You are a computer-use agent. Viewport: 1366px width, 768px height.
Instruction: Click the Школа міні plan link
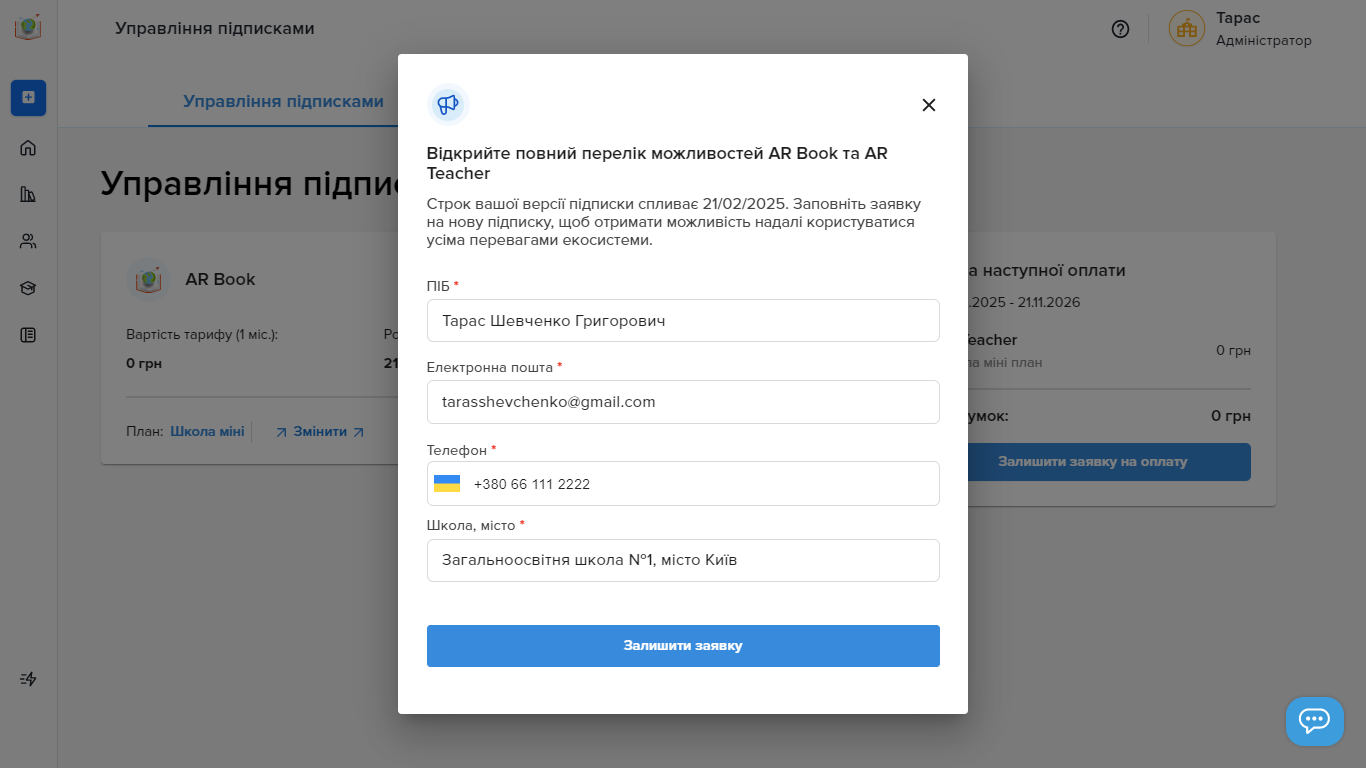(x=207, y=432)
